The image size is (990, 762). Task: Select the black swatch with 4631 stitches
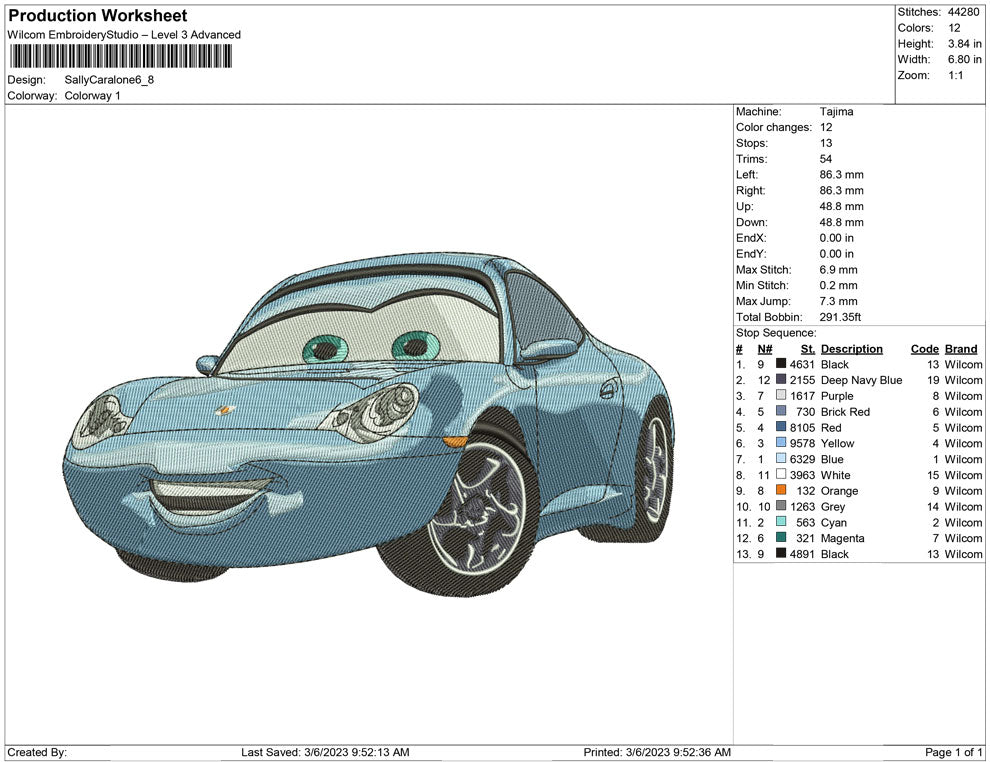[781, 365]
